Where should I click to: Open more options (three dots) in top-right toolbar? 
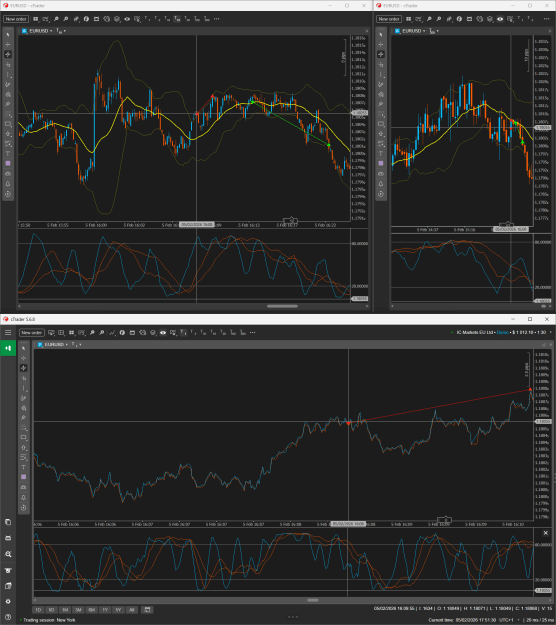point(546,19)
